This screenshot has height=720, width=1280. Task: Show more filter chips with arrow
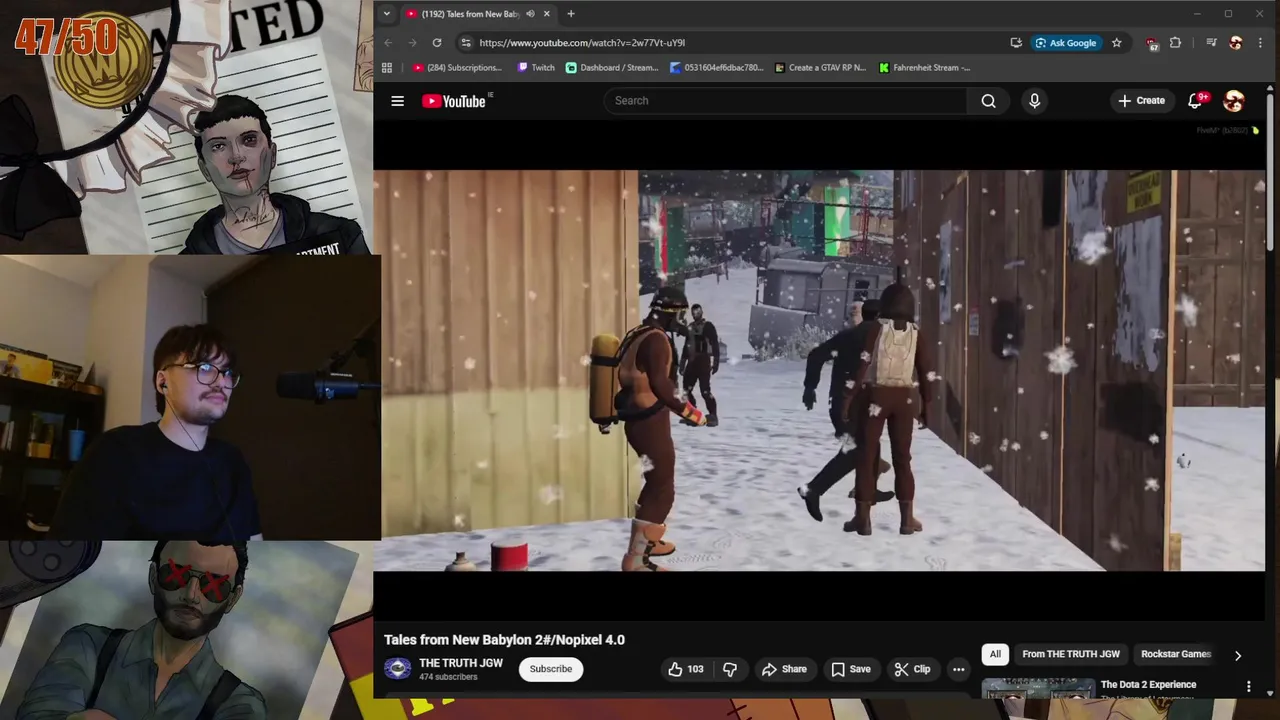click(1237, 655)
